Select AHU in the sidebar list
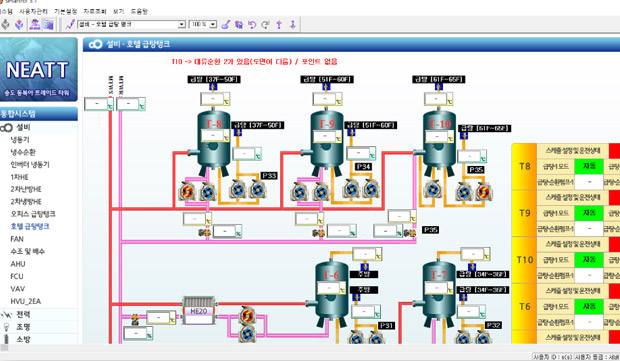Image resolution: width=620 pixels, height=361 pixels. pos(18,264)
